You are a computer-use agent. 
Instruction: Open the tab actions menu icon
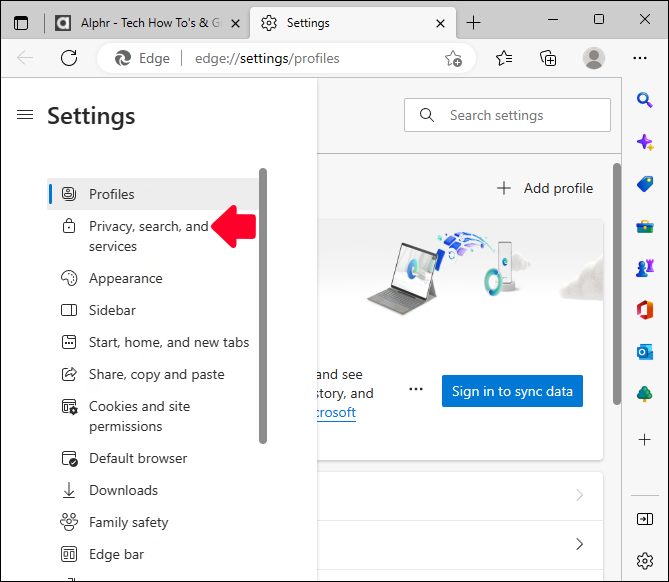(x=21, y=23)
